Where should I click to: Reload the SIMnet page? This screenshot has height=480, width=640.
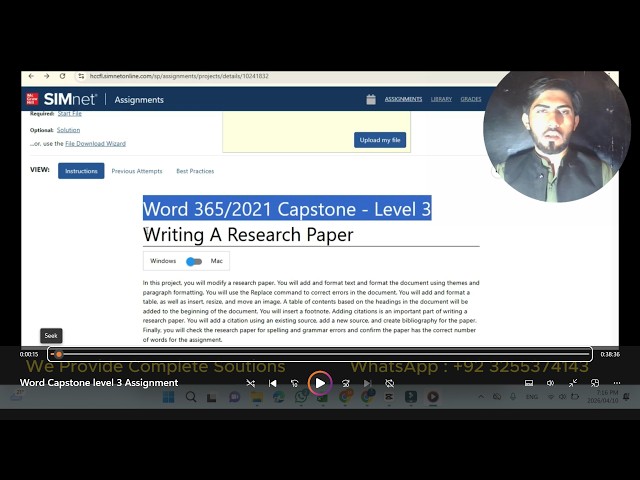[x=62, y=76]
